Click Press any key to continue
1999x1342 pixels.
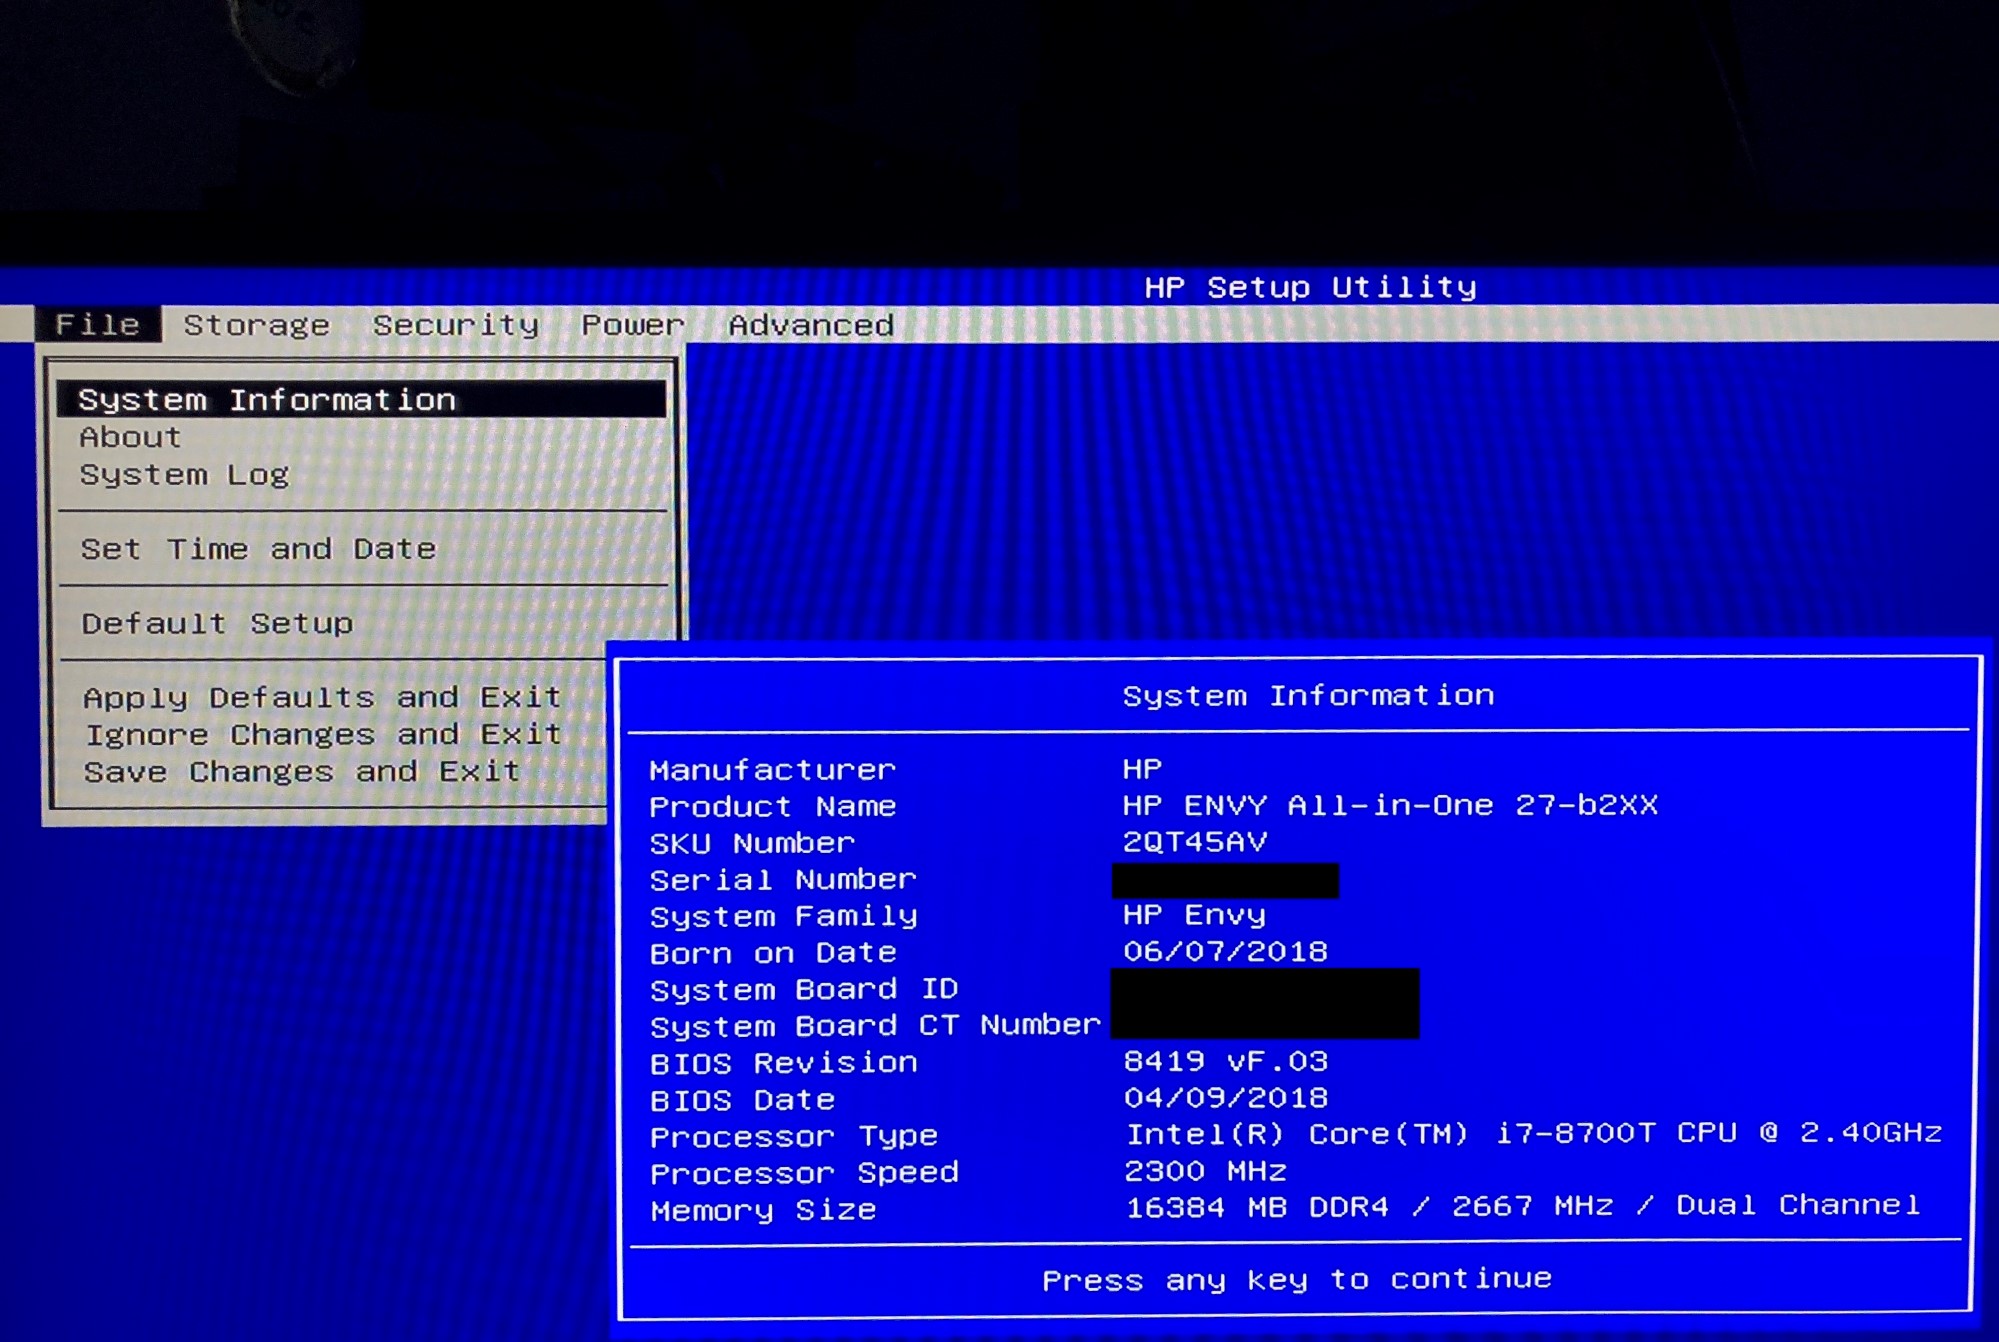pyautogui.click(x=1296, y=1279)
